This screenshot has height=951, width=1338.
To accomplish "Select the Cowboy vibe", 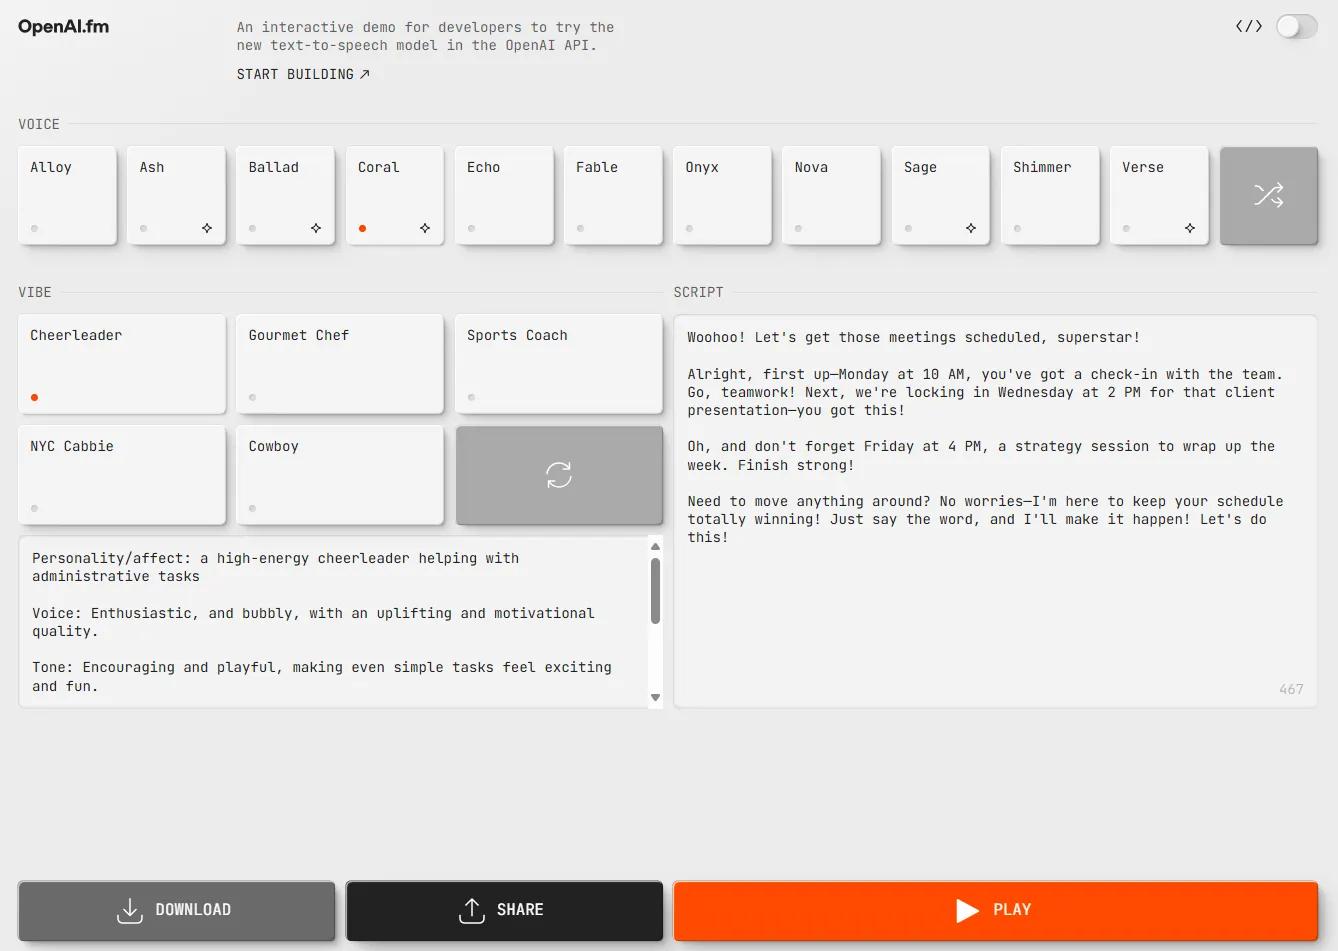I will point(340,475).
